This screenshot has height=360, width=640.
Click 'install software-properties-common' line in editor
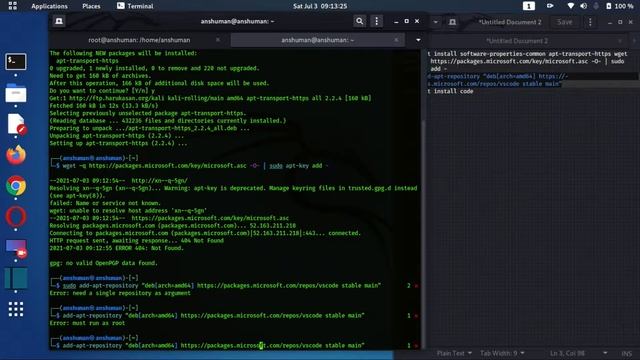[x=527, y=54]
